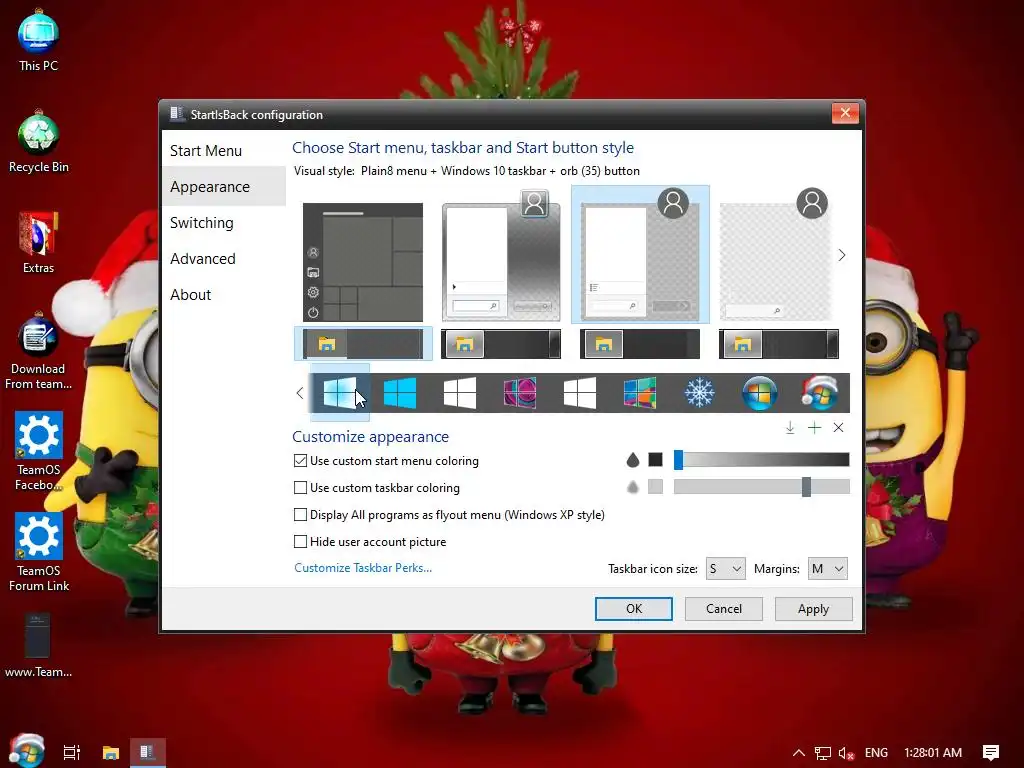
Task: Select the first highlighted taskbar style preview
Action: pyautogui.click(x=363, y=344)
